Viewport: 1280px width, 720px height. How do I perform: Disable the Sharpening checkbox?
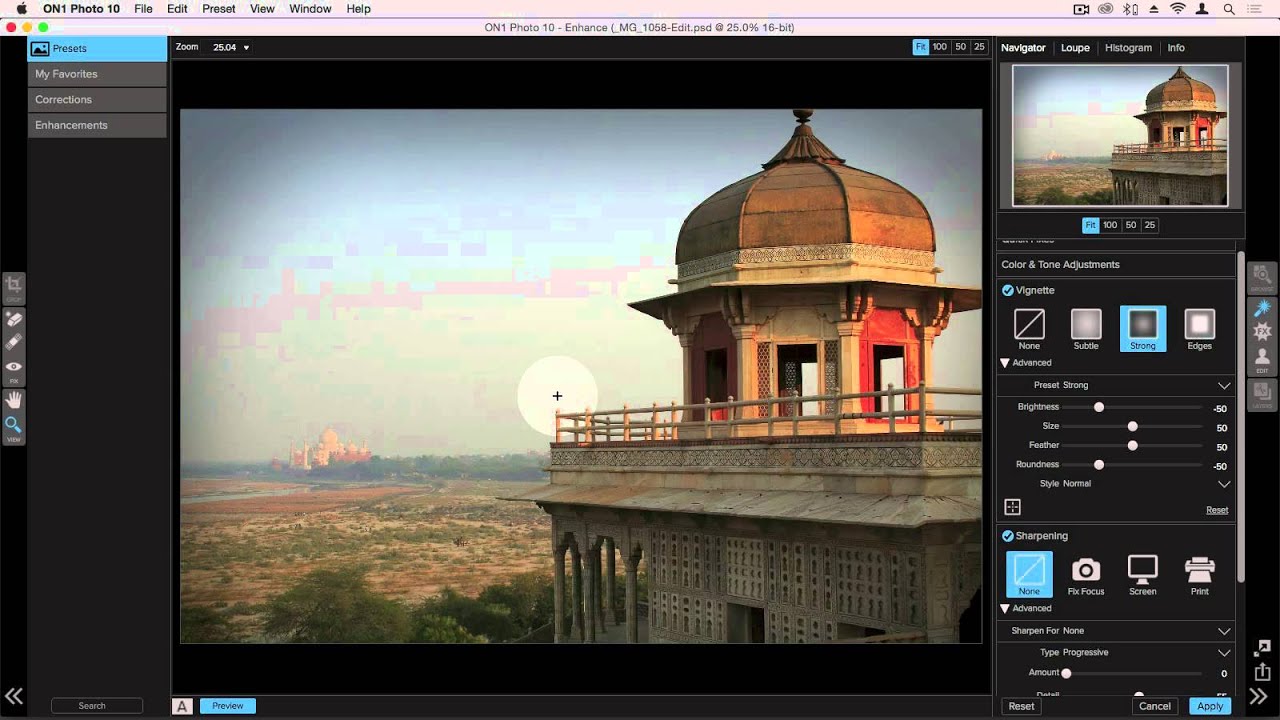point(1008,536)
